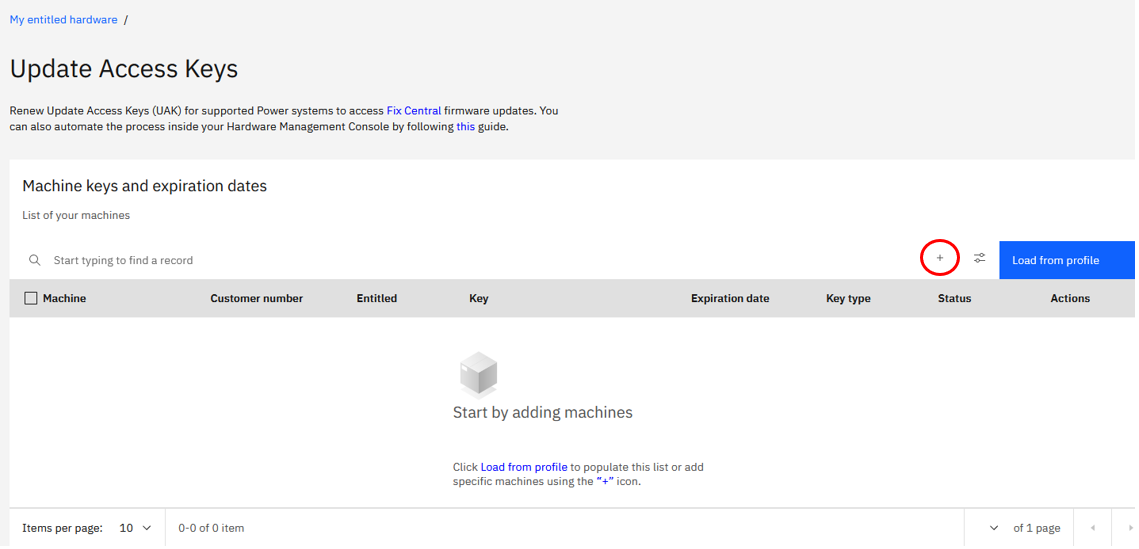Click the Machine column header
The image size is (1139, 549).
click(x=64, y=298)
